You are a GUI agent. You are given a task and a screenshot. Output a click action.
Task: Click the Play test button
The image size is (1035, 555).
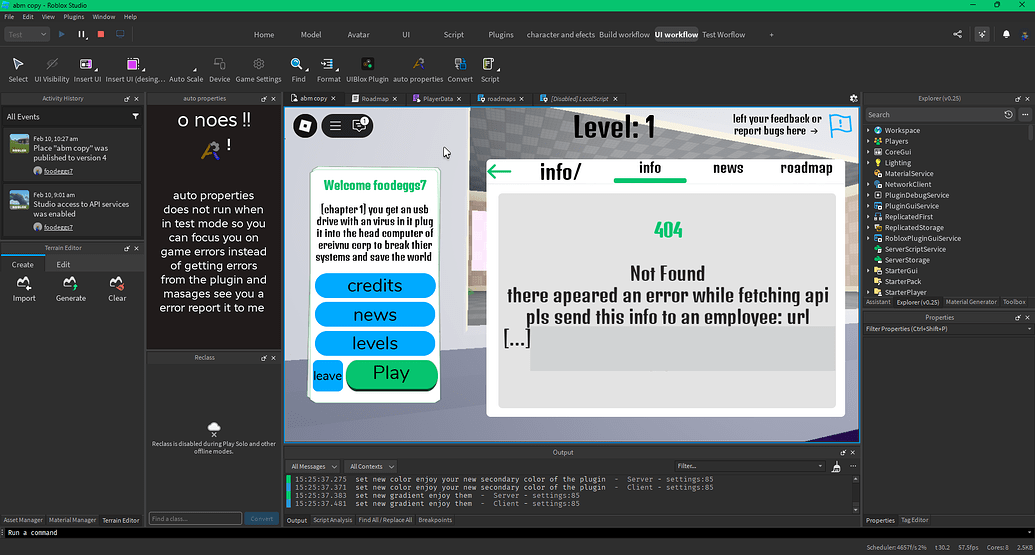(x=61, y=34)
